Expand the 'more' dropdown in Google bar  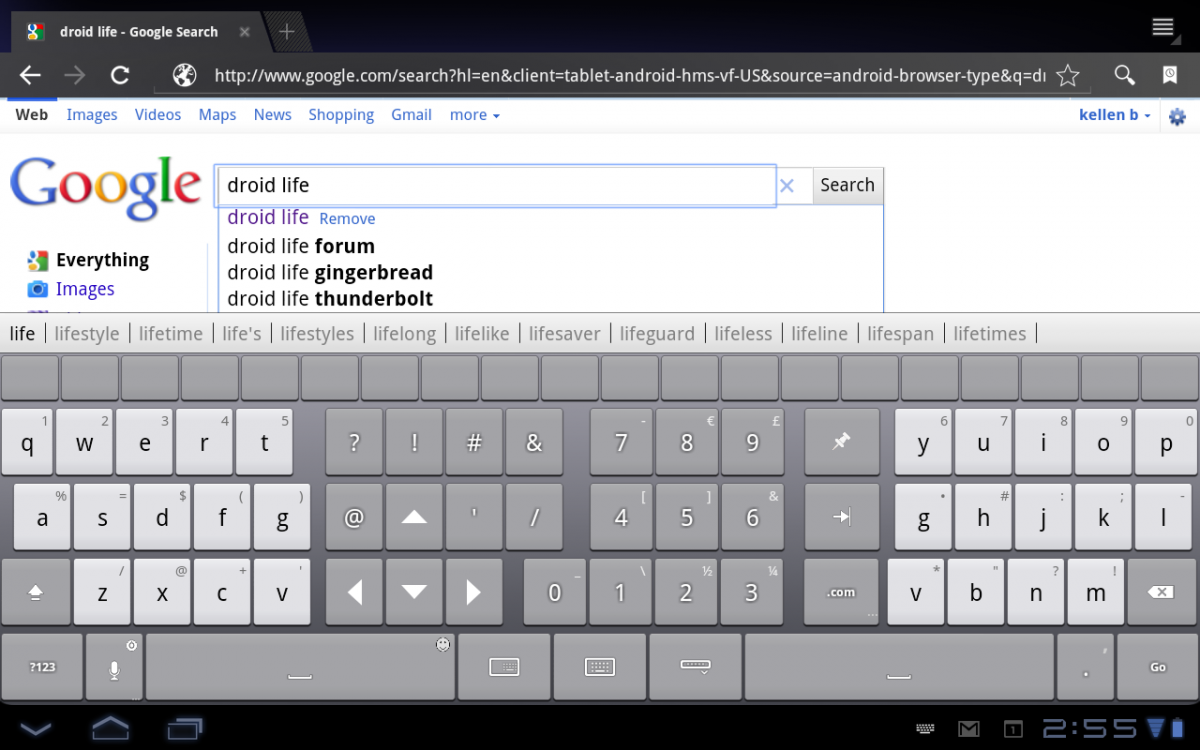point(475,115)
